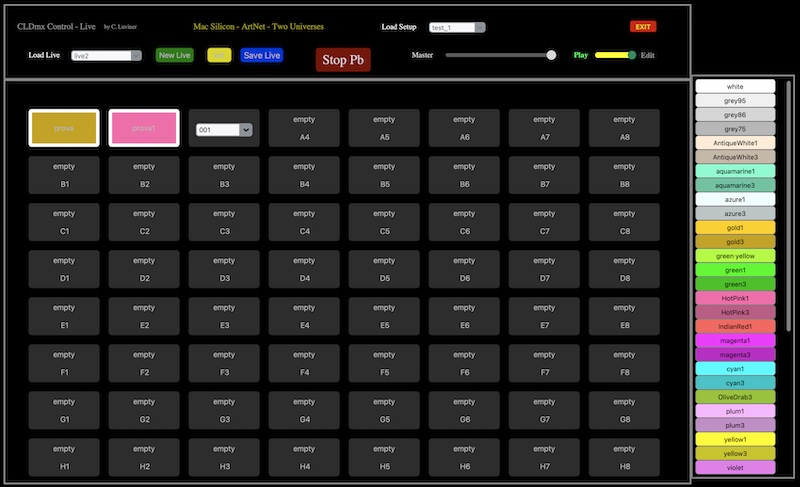Screen dimensions: 800x487
Task: Select the green3 color swatch
Action: (x=735, y=284)
